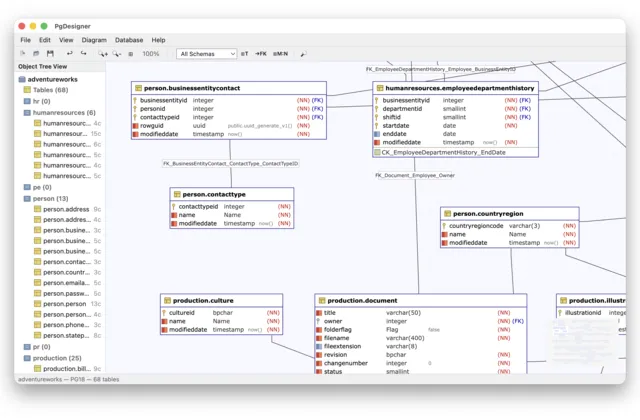
Task: Click table icon in production.culture diagram header
Action: click(x=167, y=300)
